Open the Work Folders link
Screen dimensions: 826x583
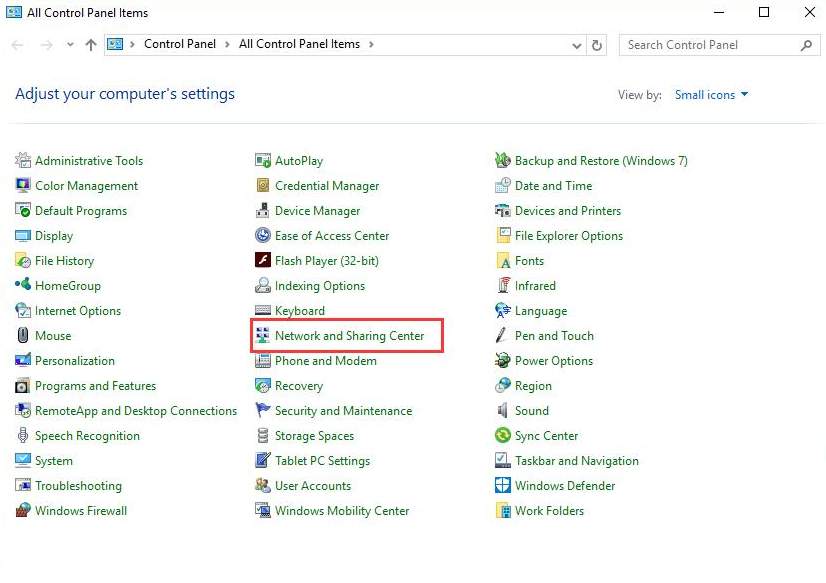tap(549, 511)
